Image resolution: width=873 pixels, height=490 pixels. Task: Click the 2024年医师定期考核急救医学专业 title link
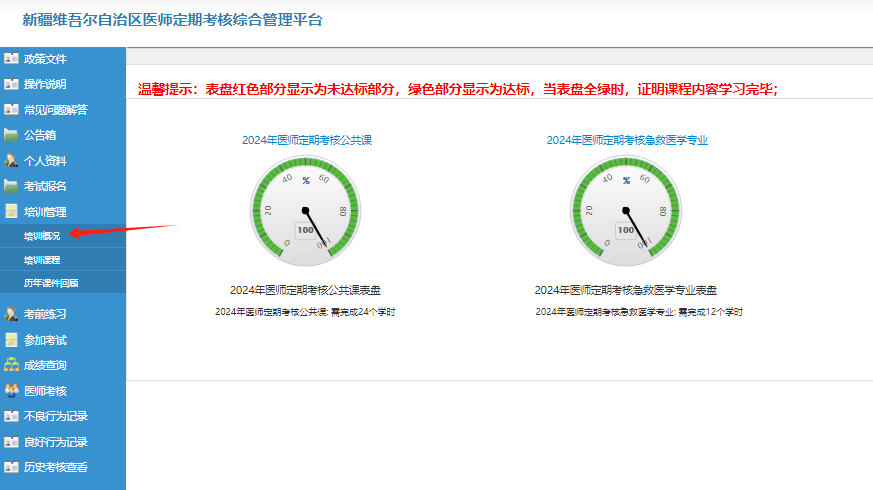coord(627,140)
